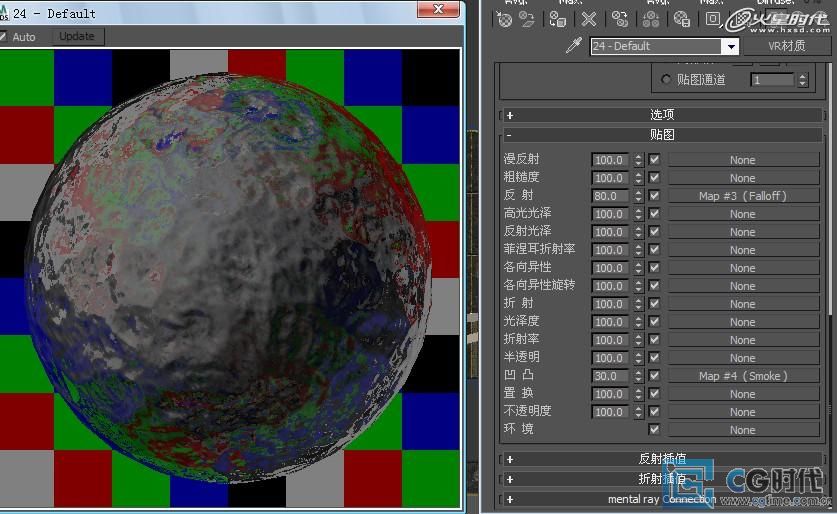Click the Put to Library icon
The image size is (837, 514).
pyautogui.click(x=682, y=20)
